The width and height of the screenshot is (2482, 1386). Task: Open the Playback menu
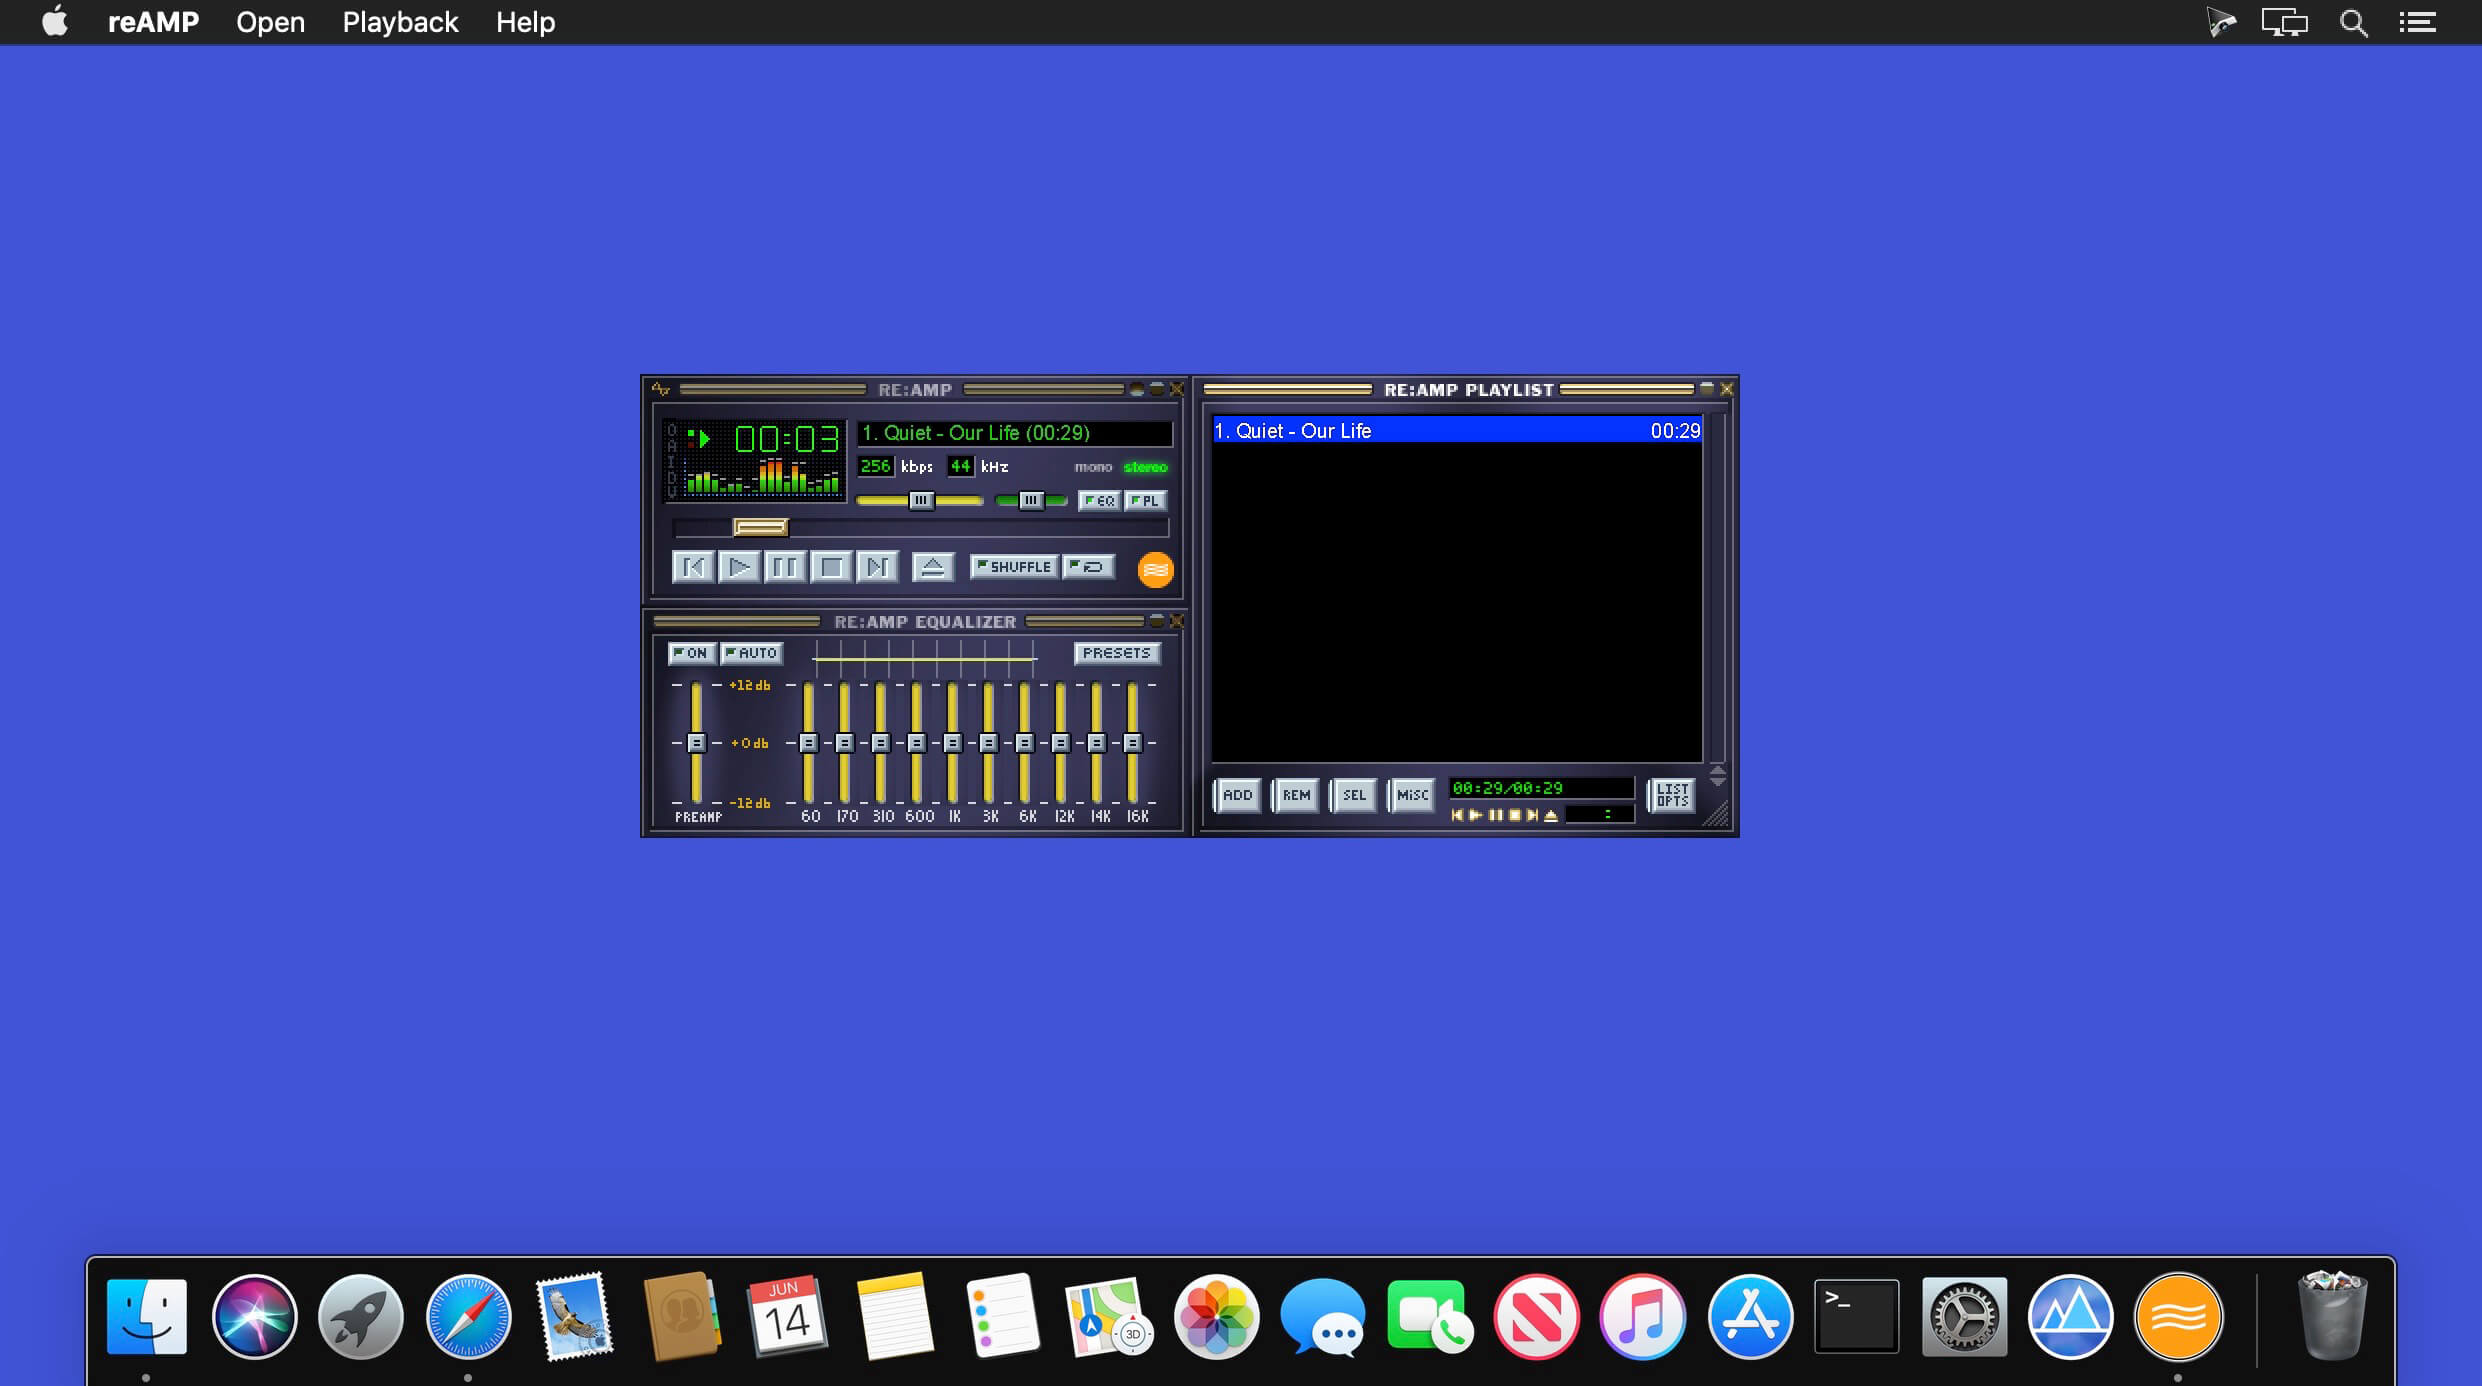pos(400,22)
